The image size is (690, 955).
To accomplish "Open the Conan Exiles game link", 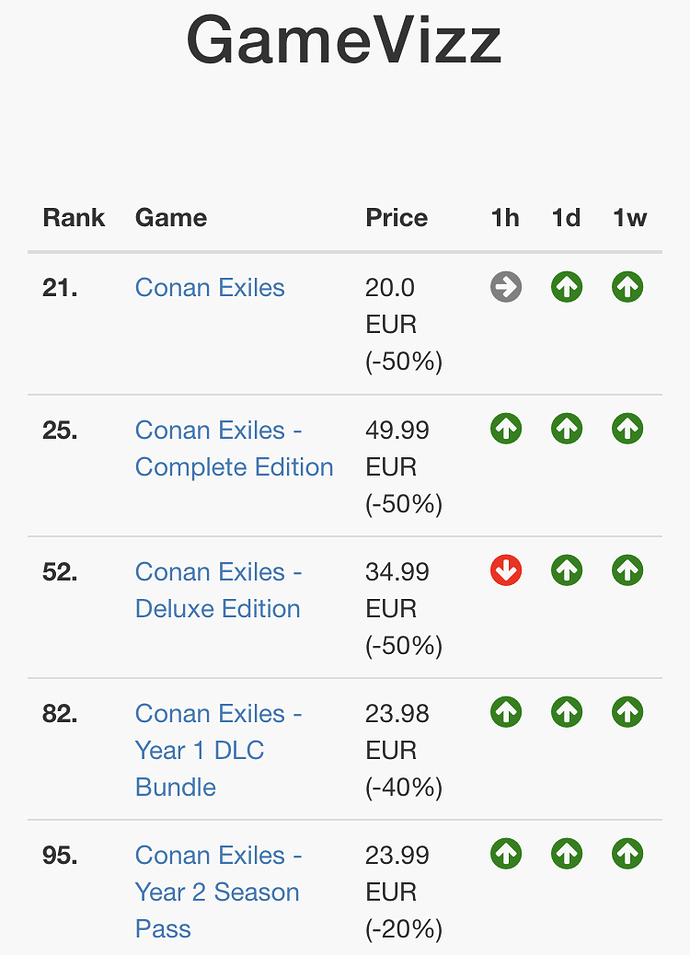I will point(210,288).
